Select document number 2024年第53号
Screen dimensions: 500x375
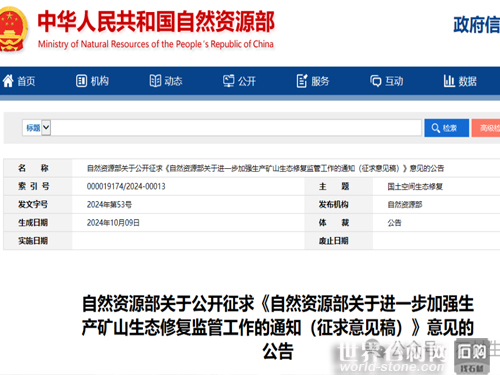109,205
